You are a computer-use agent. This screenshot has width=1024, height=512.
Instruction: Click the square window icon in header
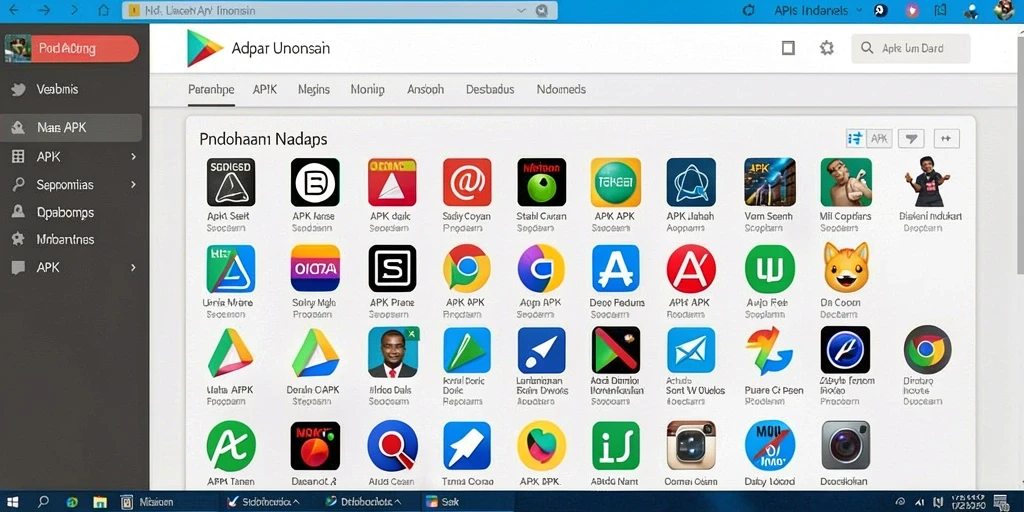788,48
